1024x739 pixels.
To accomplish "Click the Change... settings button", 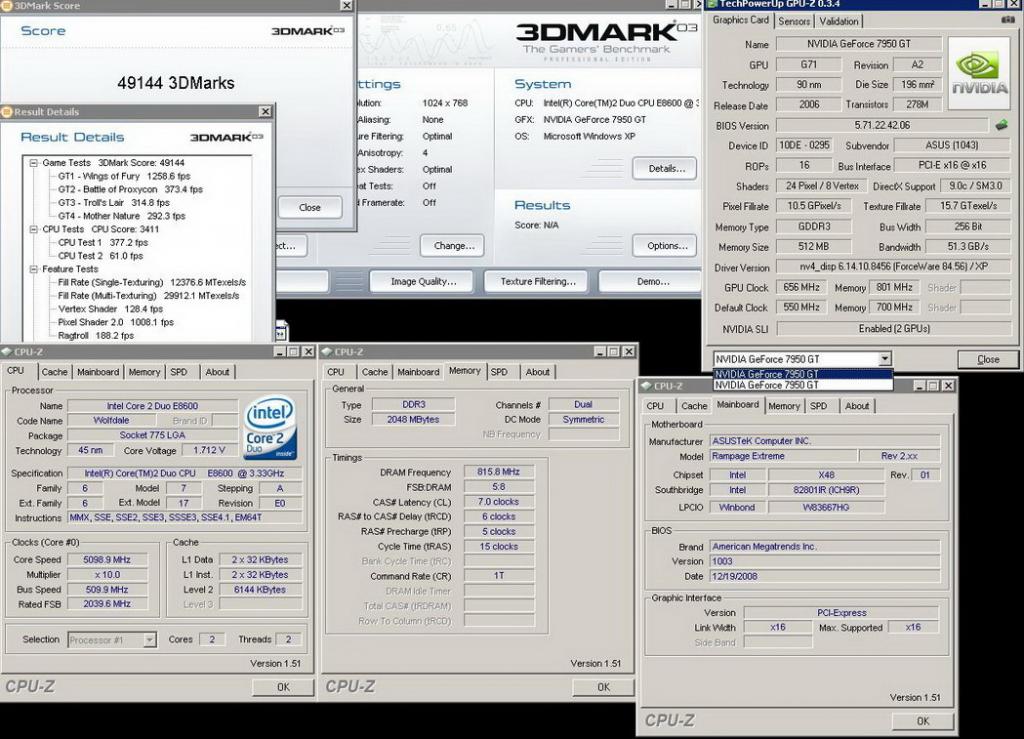I will tap(453, 245).
